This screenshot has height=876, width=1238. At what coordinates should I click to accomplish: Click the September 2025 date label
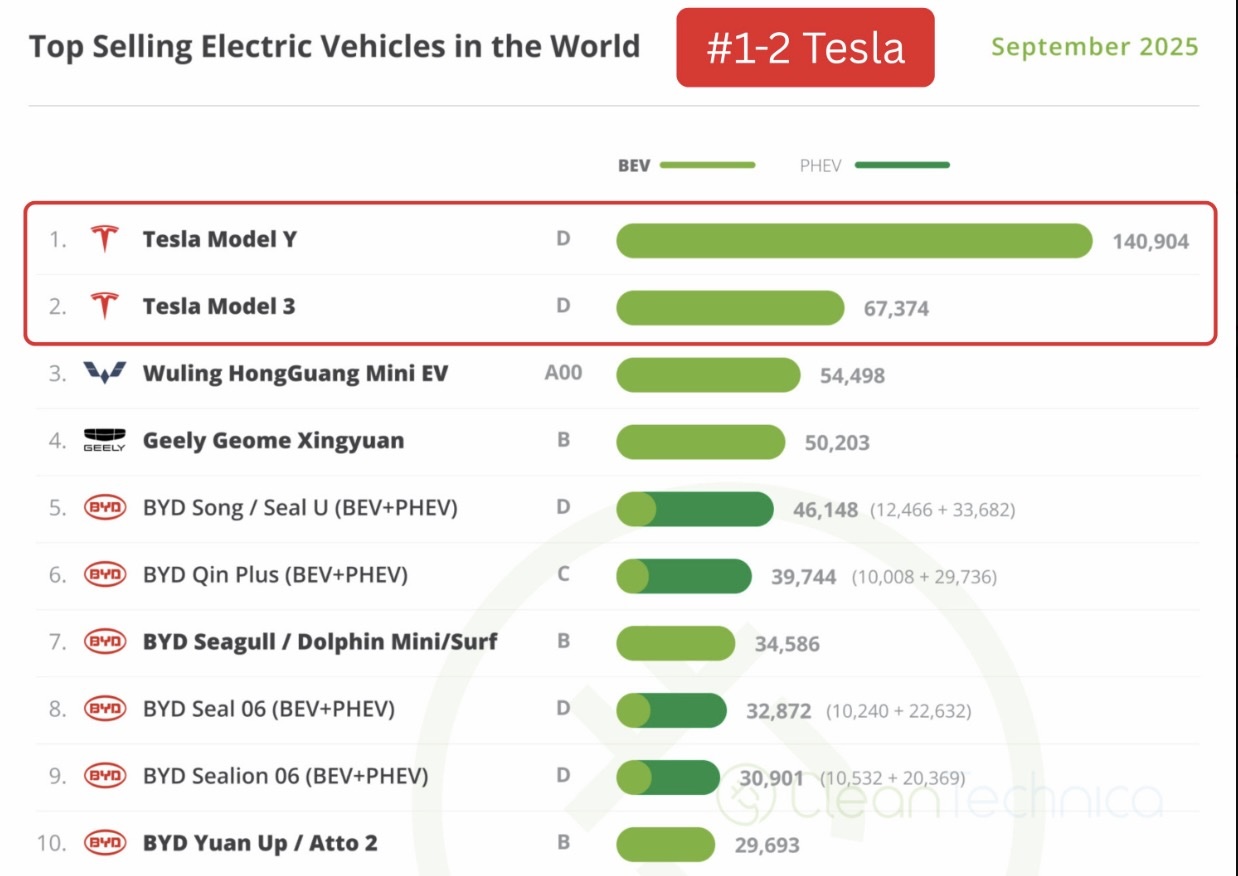tap(1094, 47)
